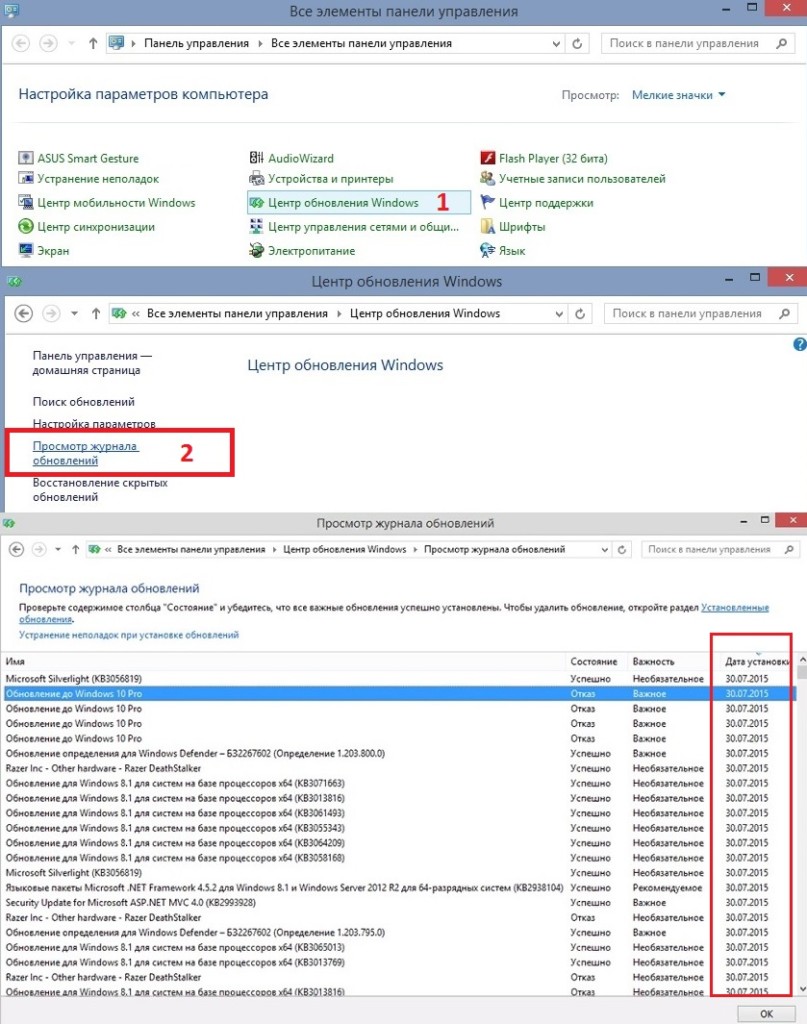The height and width of the screenshot is (1024, 807).
Task: Open Устранение неполадок при установке обновлений link
Action: coord(129,635)
